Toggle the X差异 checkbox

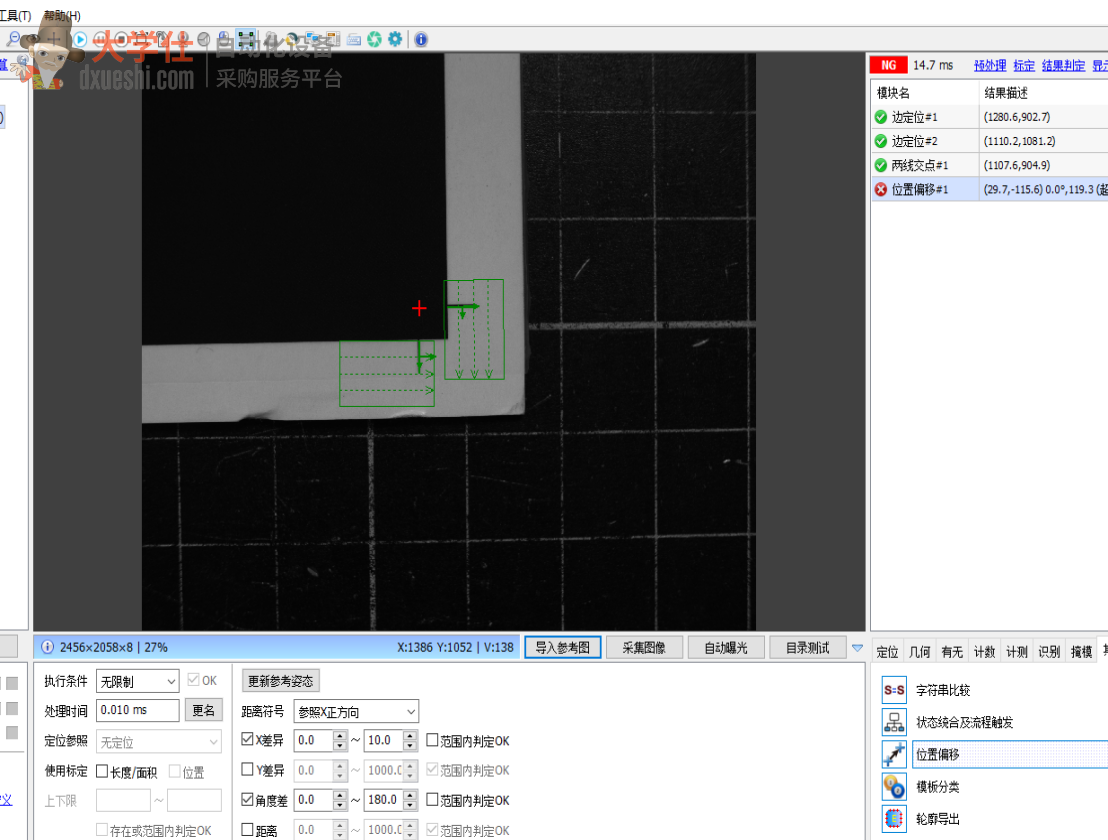[x=247, y=739]
